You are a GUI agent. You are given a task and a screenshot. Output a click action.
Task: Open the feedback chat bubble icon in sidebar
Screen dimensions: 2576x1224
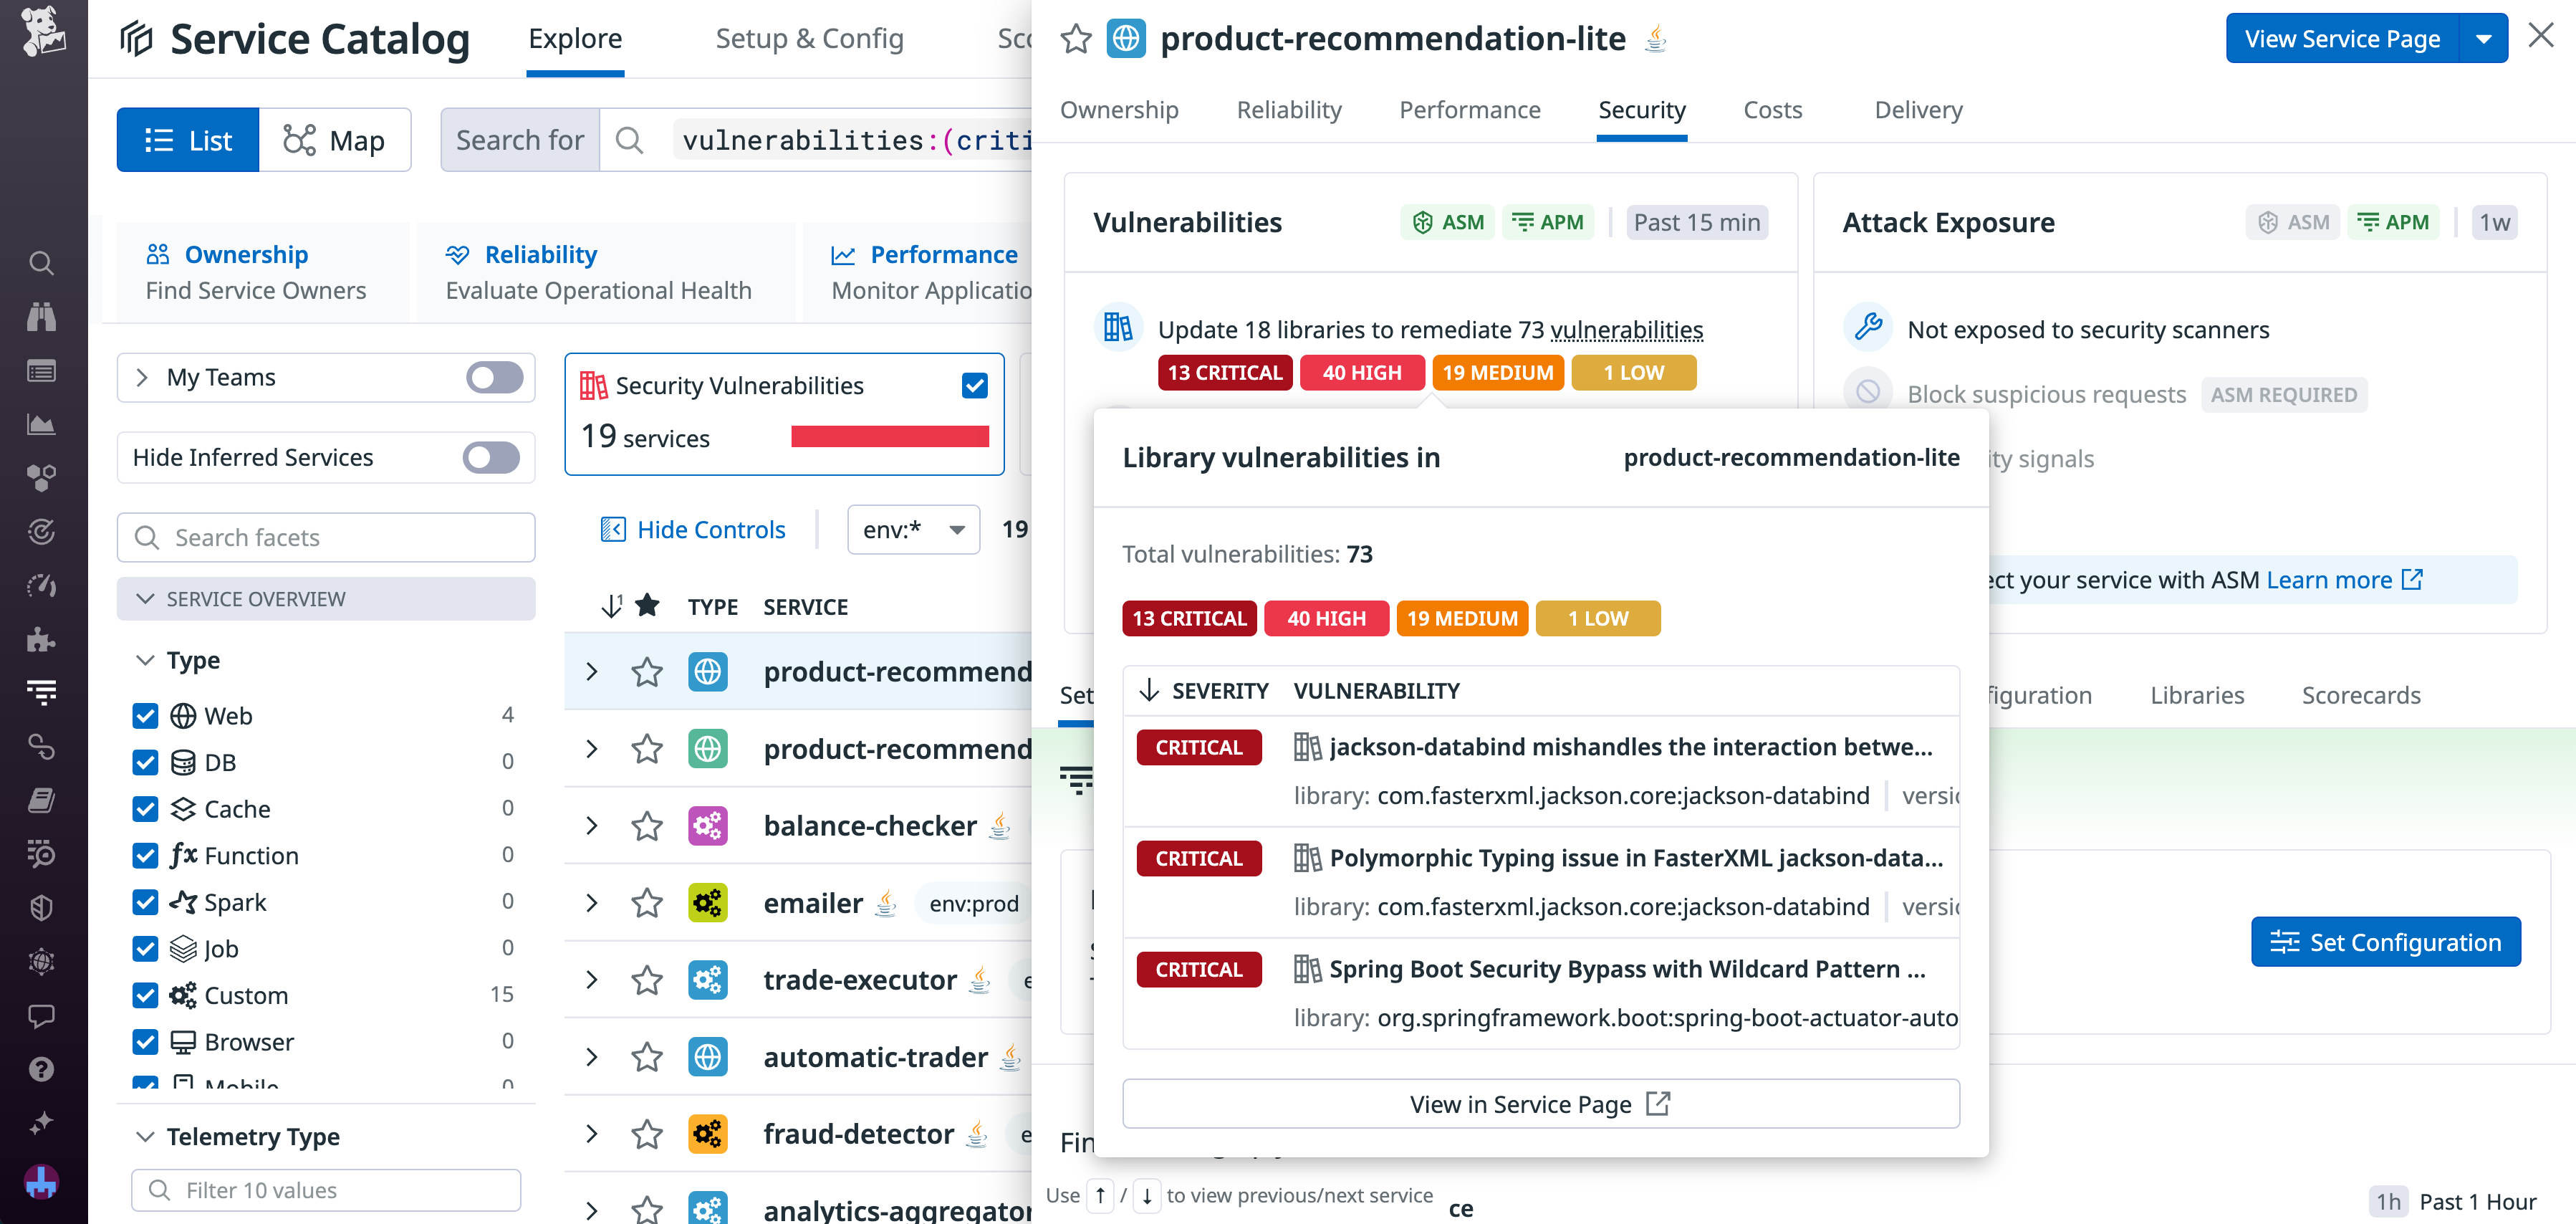coord(41,1017)
